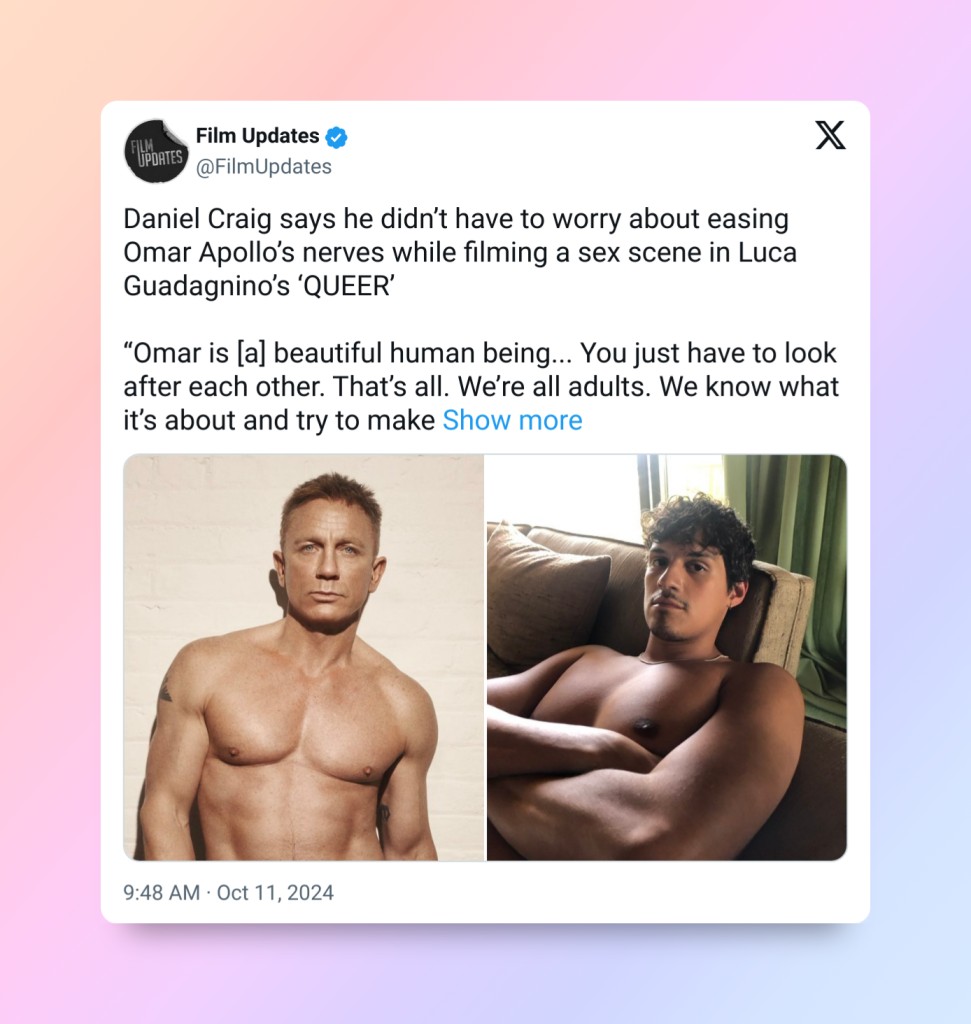This screenshot has height=1024, width=971.
Task: Click the word 'QUEER' in the tweet
Action: pyautogui.click(x=347, y=286)
